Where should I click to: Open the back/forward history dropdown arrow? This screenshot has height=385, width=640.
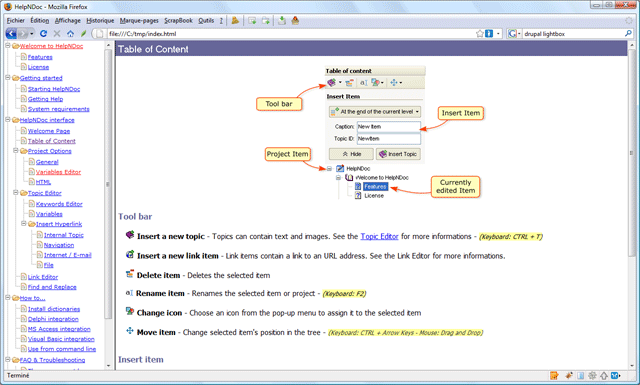point(31,33)
